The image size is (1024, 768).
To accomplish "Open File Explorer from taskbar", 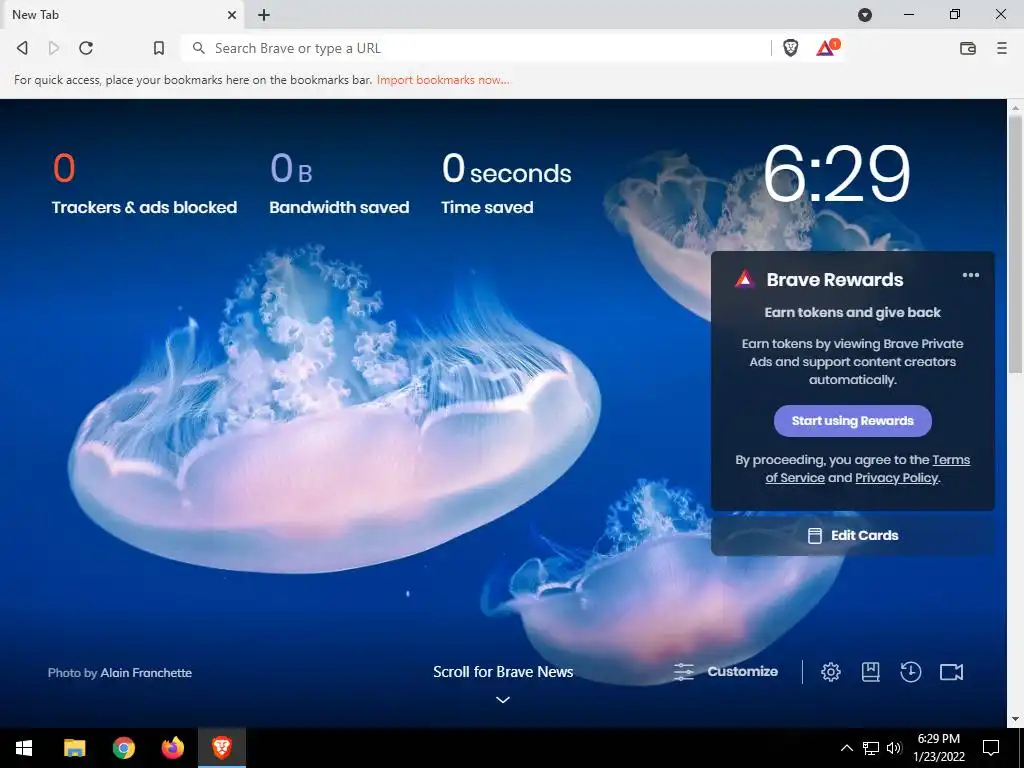I will pos(74,748).
